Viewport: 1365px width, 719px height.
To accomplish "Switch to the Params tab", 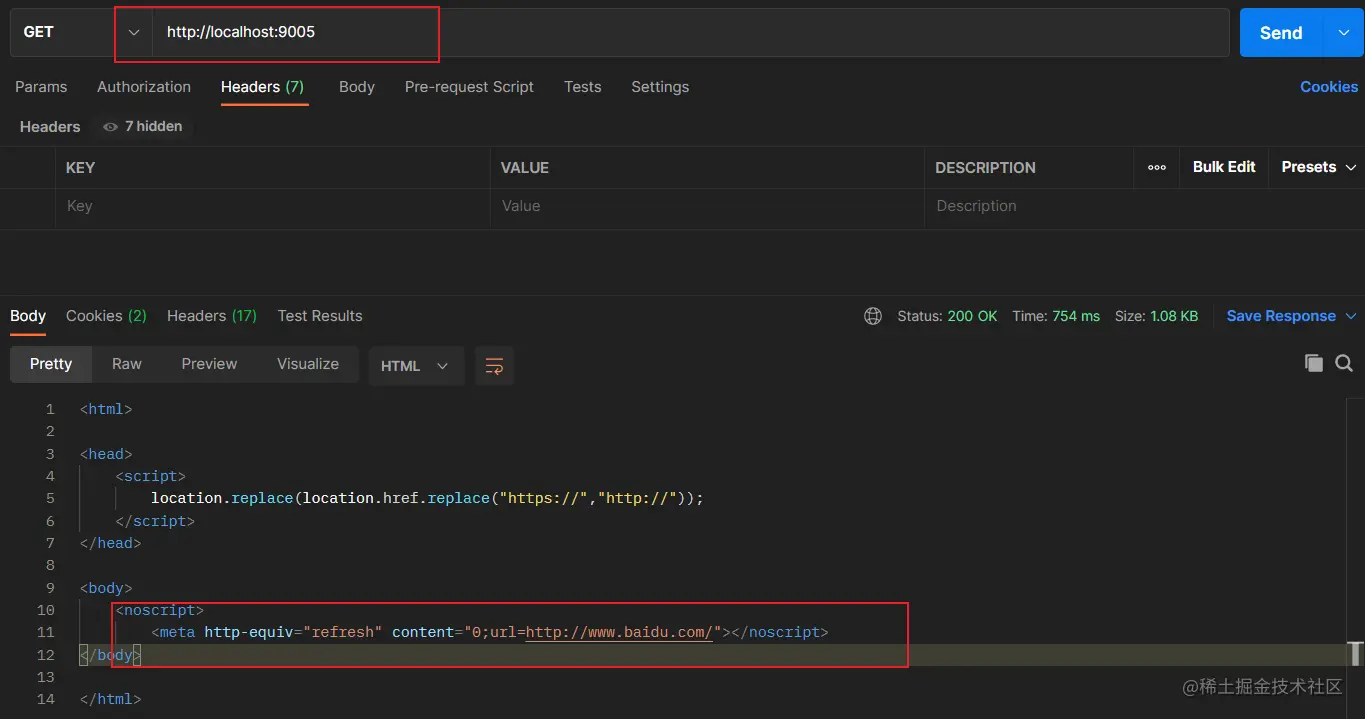I will pos(41,87).
